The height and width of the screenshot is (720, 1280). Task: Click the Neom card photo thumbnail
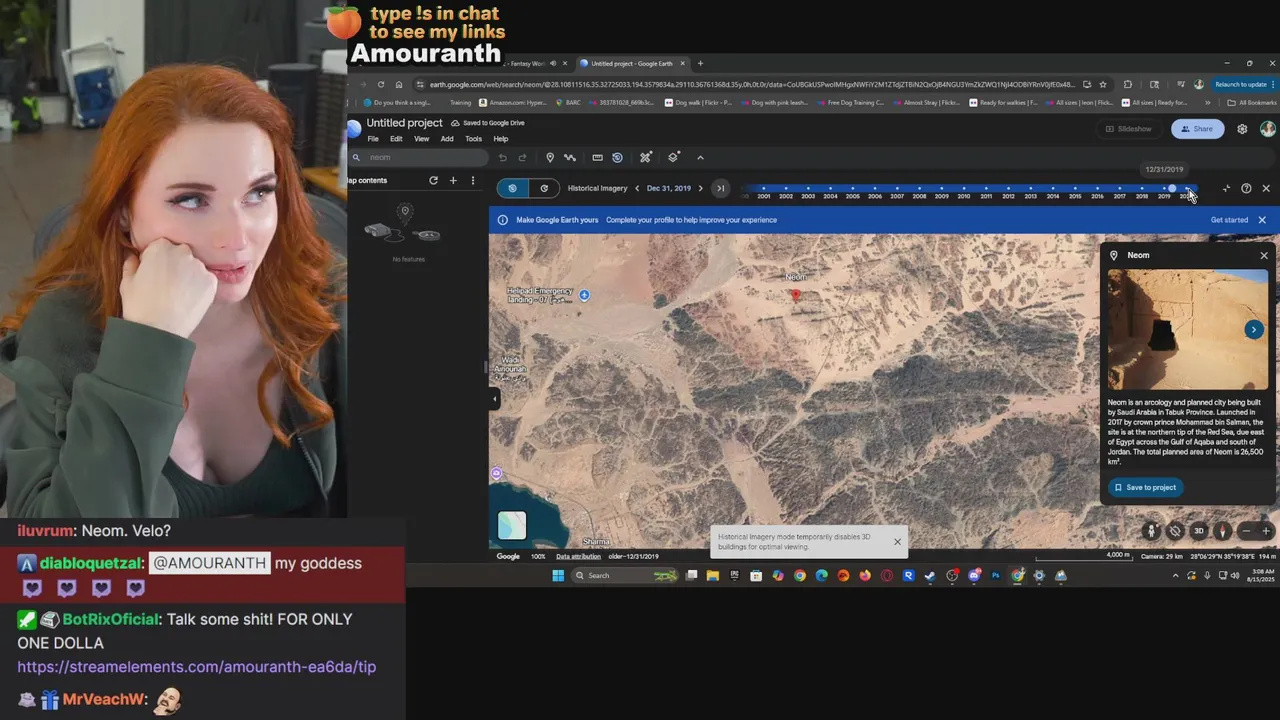[1187, 330]
